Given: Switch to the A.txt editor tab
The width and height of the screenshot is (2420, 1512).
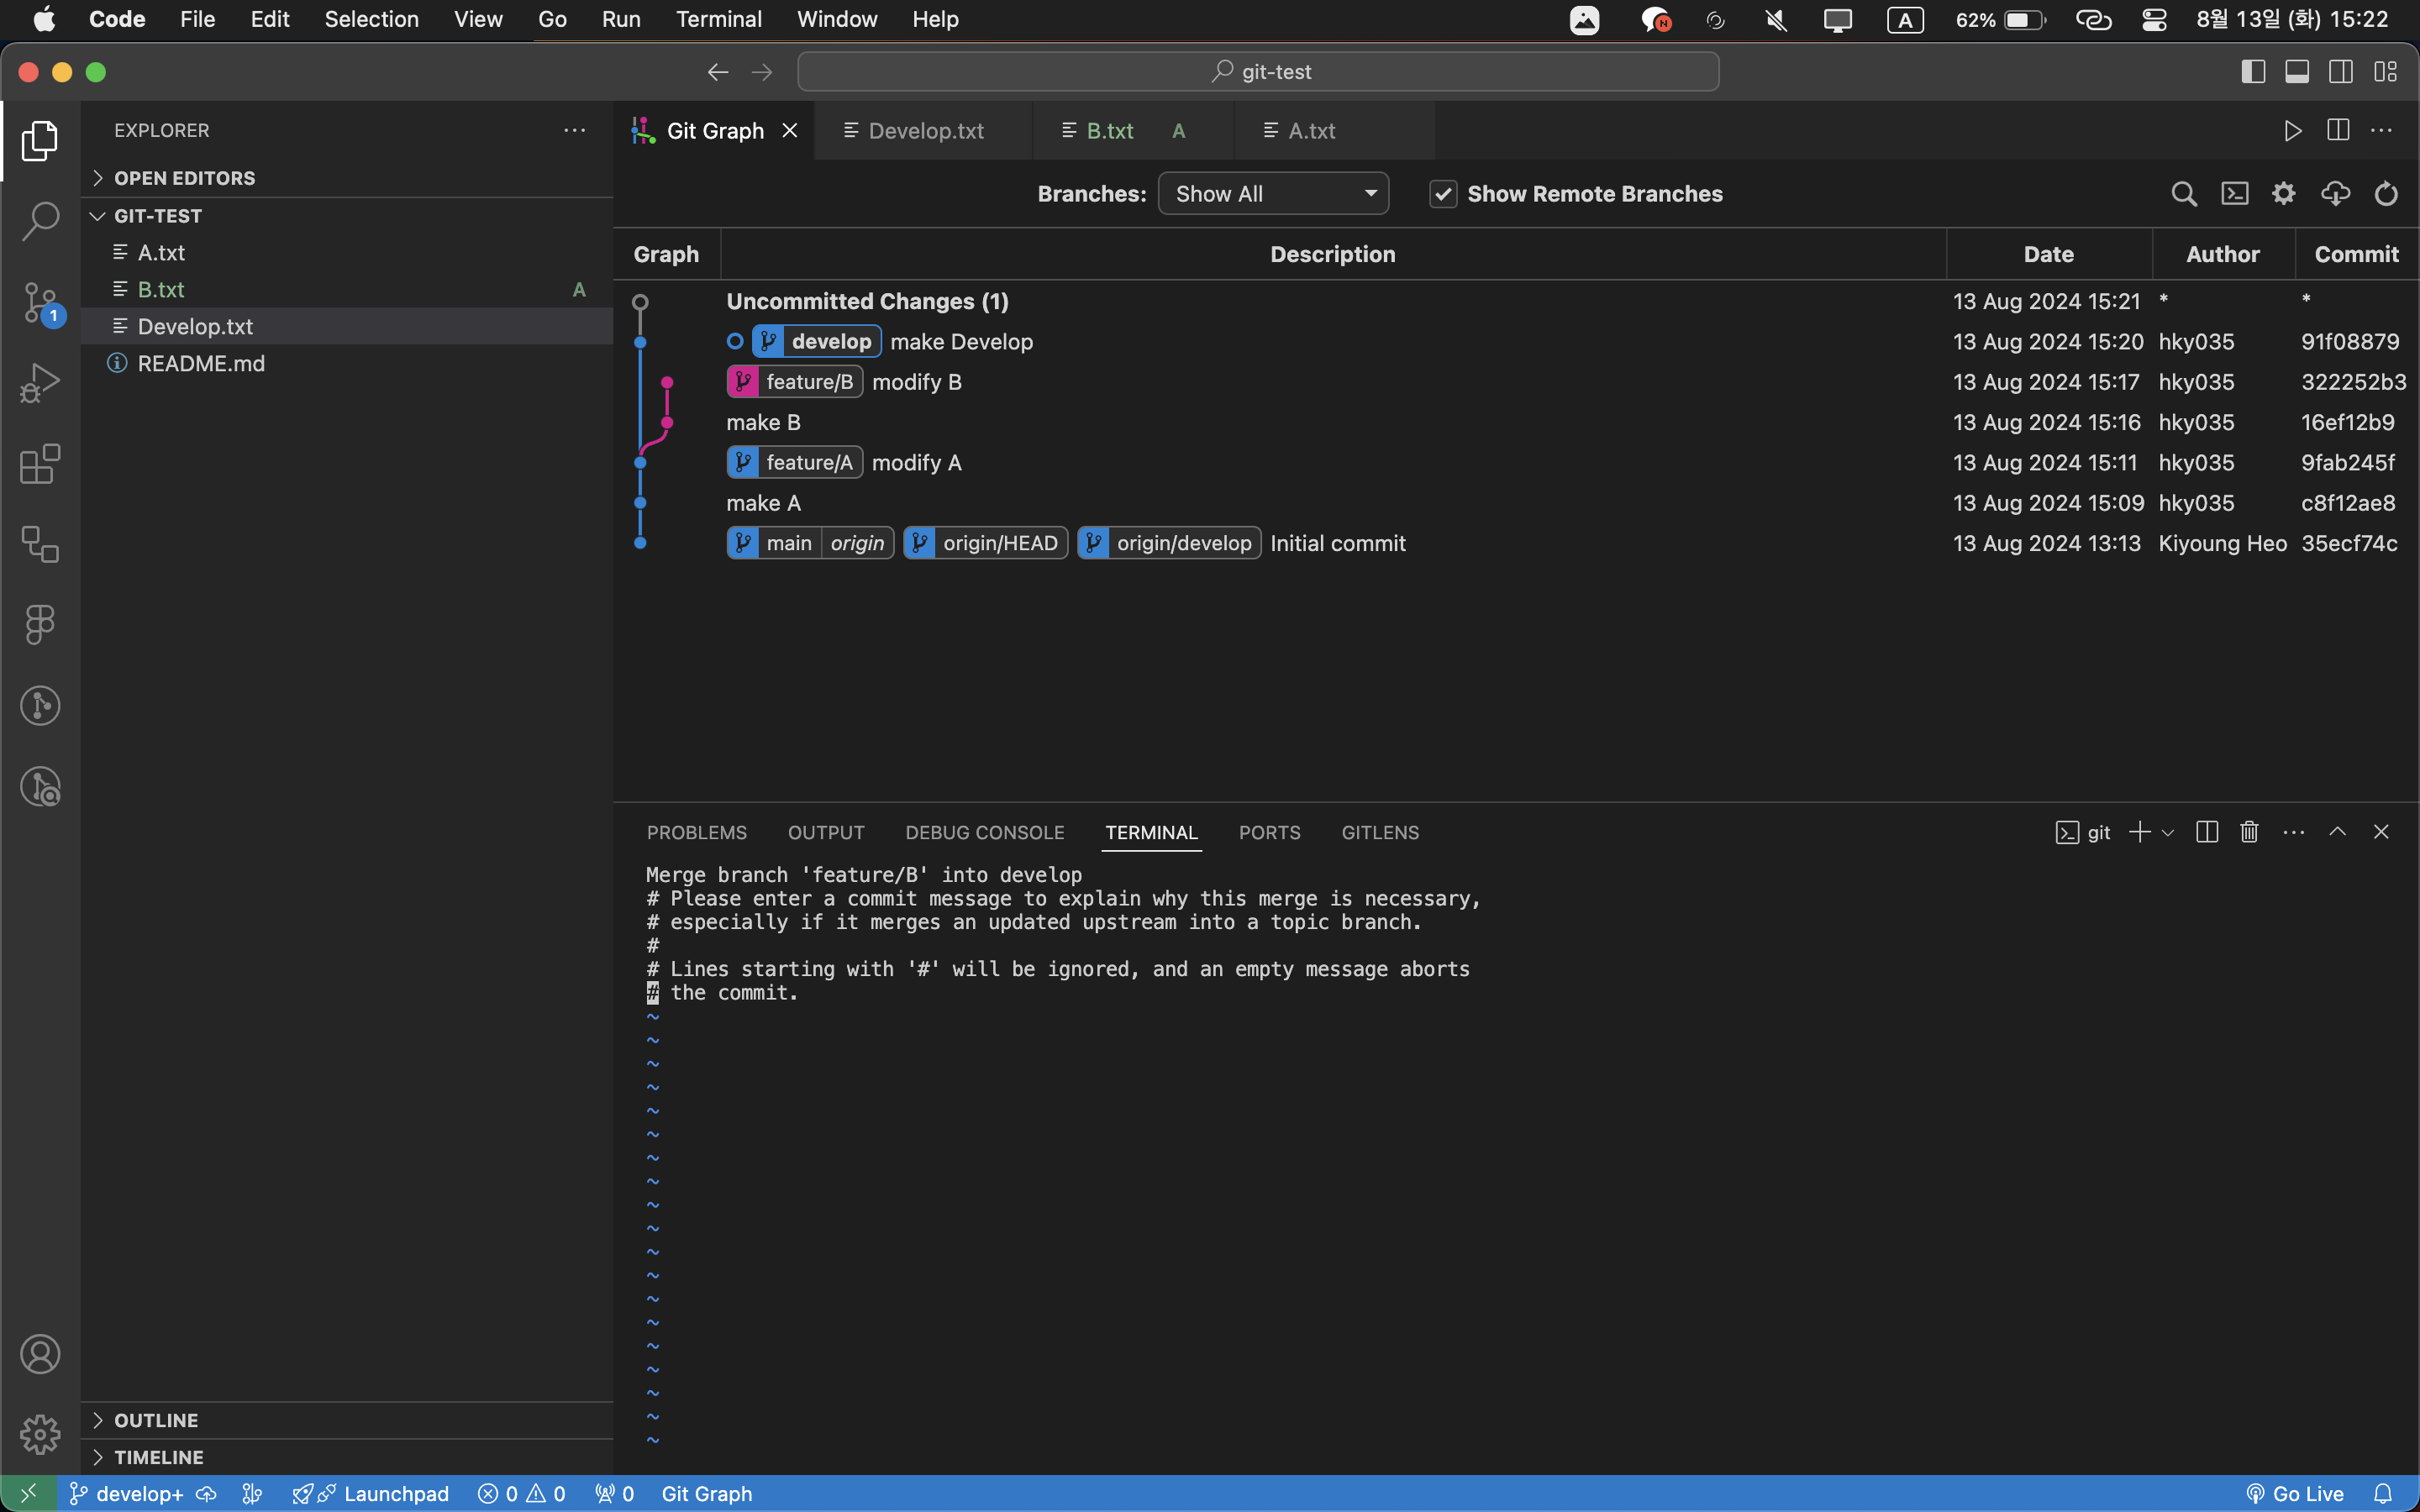Looking at the screenshot, I should [x=1335, y=130].
